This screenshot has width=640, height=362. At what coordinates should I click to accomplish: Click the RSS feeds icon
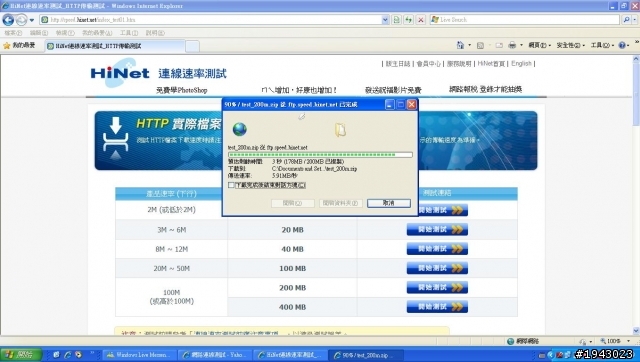(480, 45)
